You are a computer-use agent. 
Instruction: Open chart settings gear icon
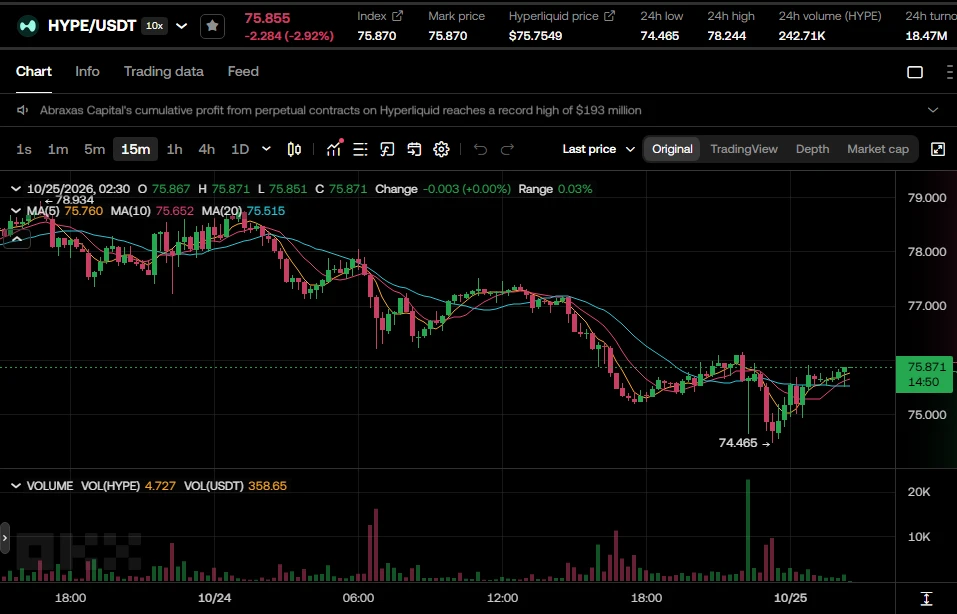(x=441, y=149)
